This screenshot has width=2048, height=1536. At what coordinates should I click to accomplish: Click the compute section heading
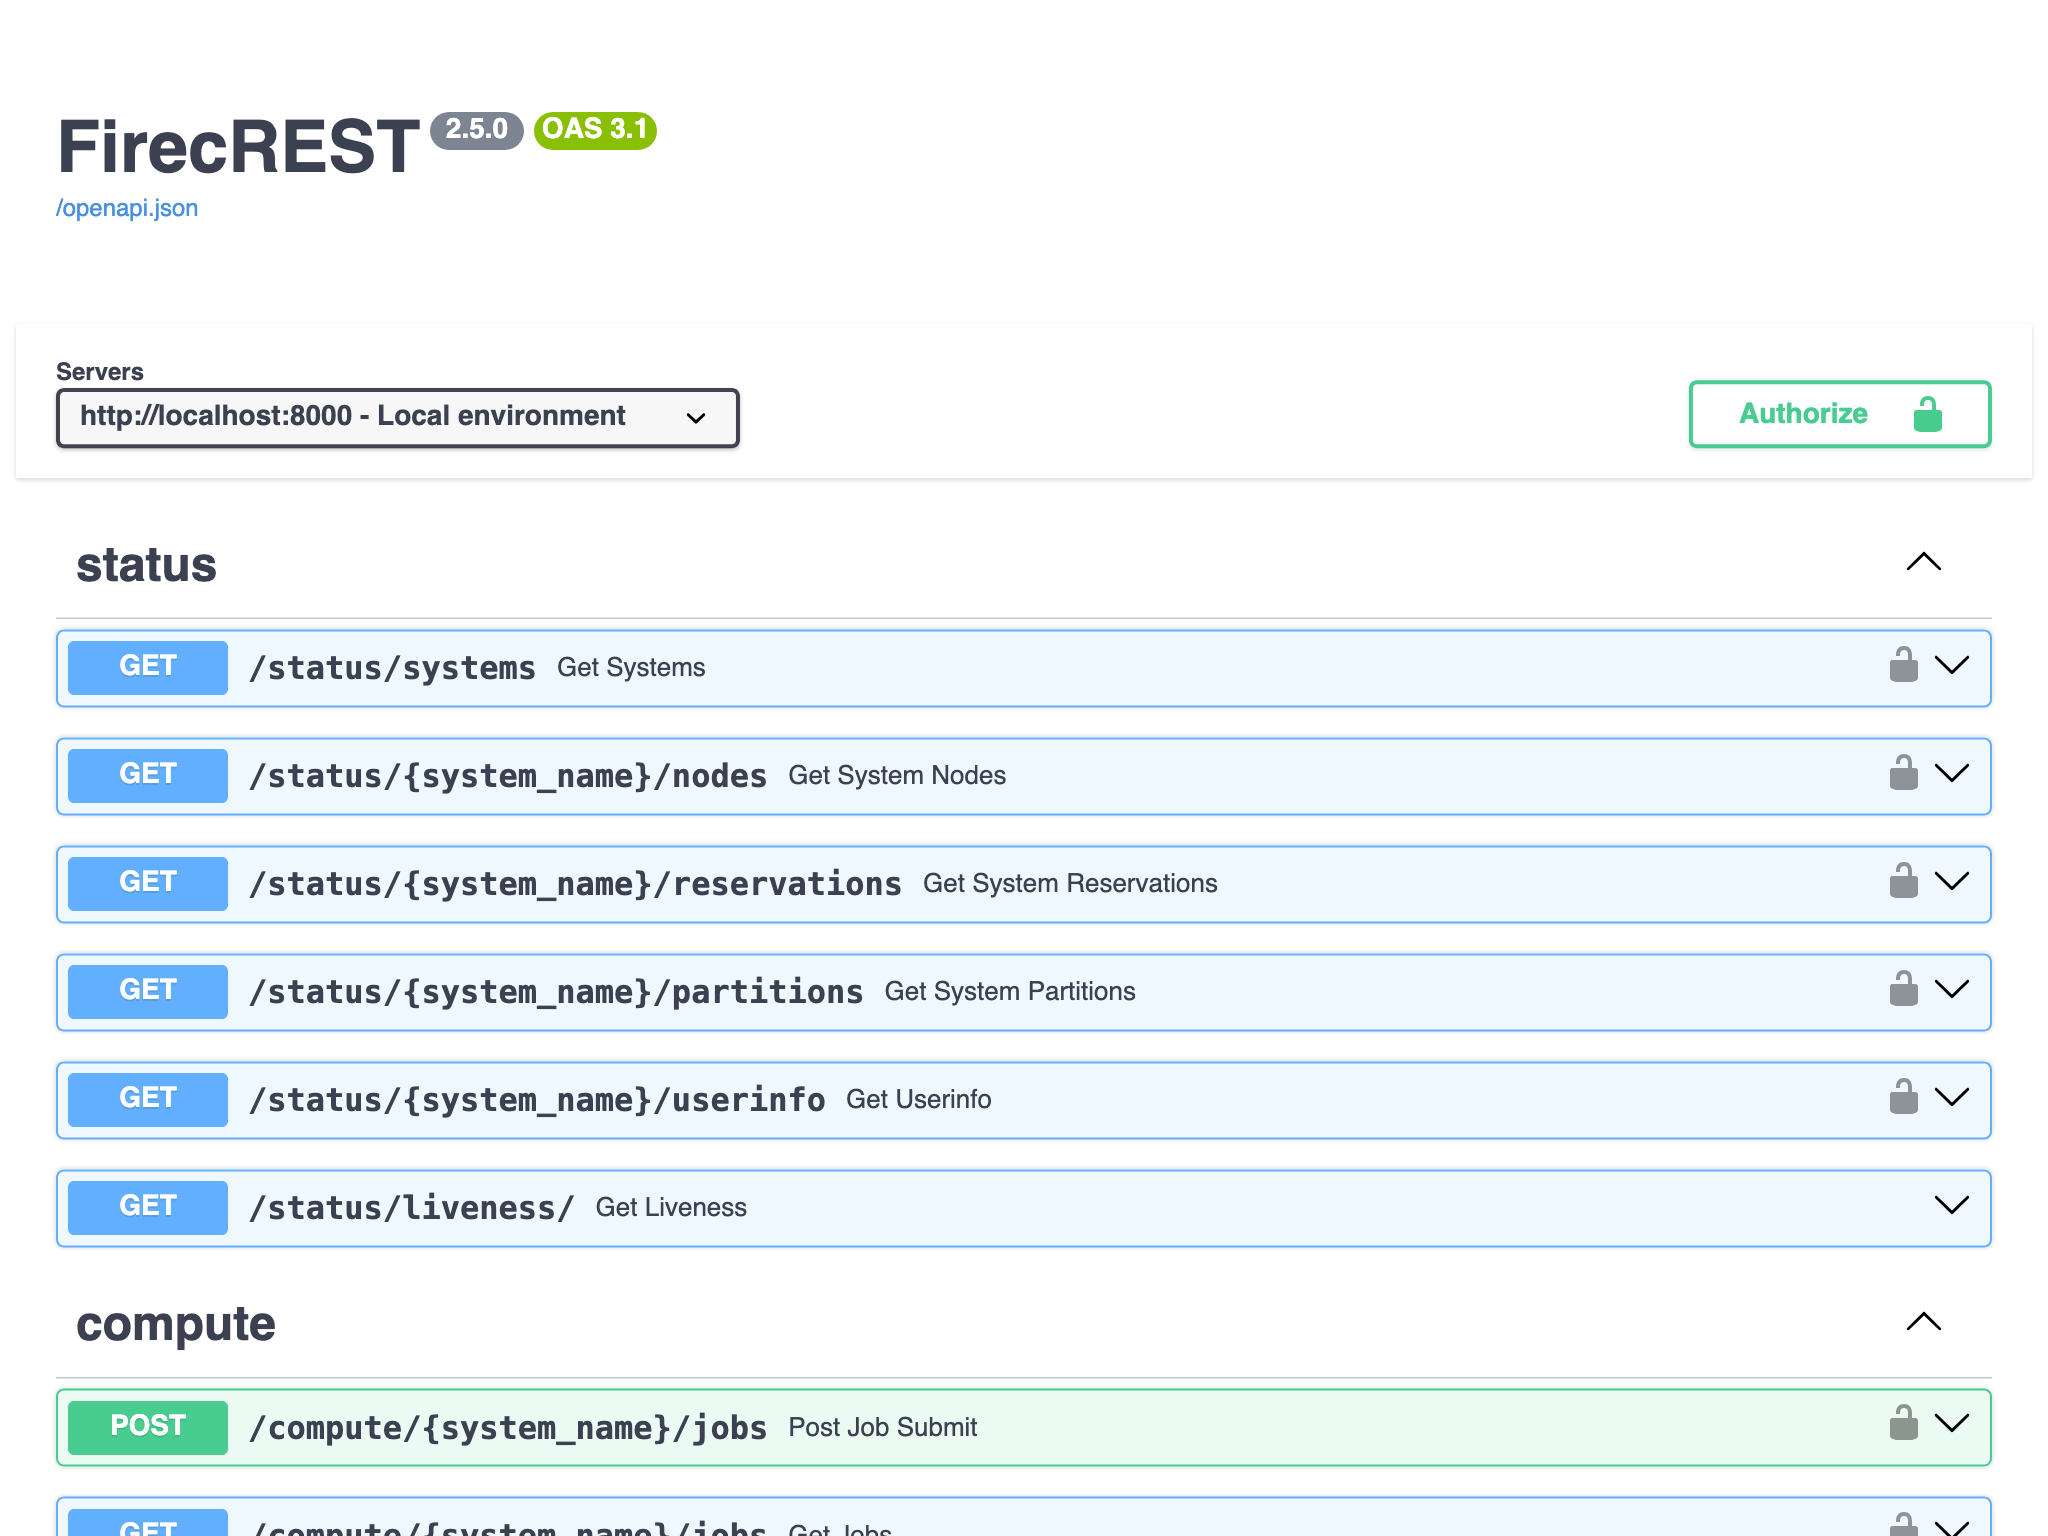tap(176, 1325)
